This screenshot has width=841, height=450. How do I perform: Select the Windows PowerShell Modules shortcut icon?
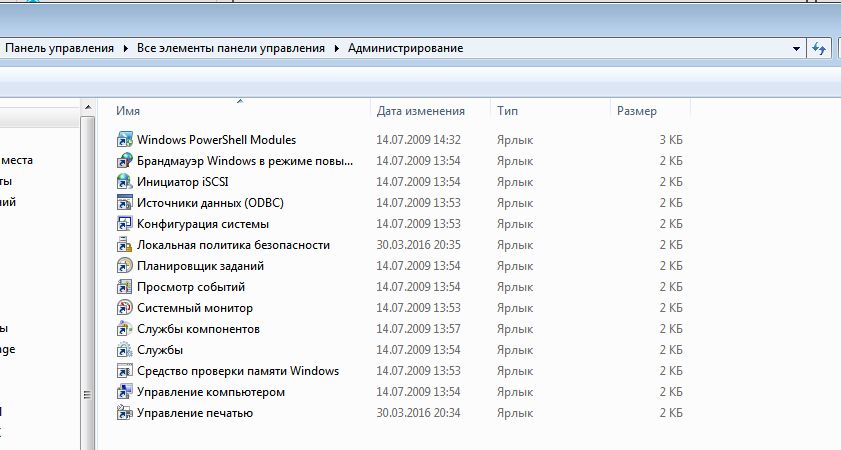tap(124, 139)
